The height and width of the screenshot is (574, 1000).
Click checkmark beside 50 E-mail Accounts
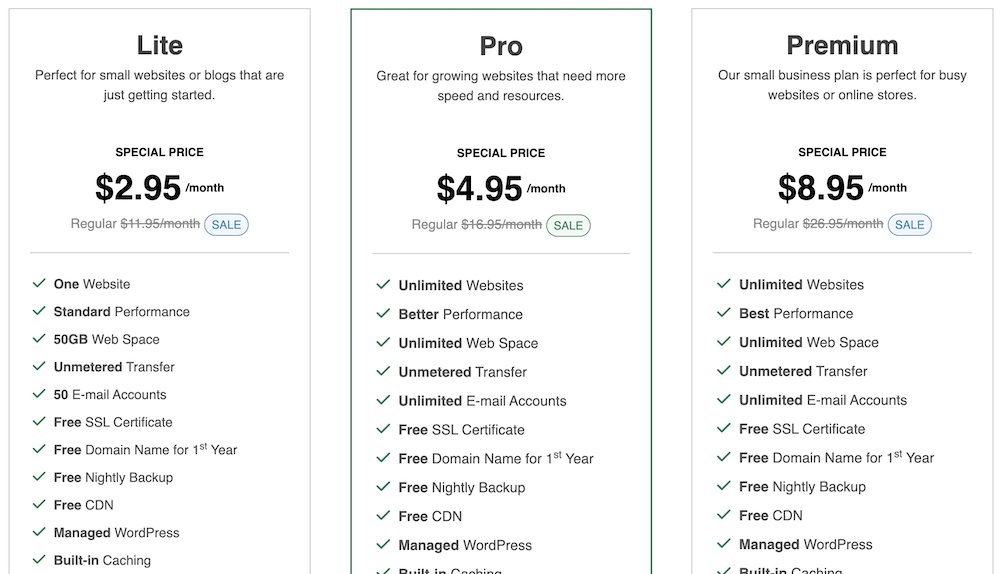(x=39, y=394)
